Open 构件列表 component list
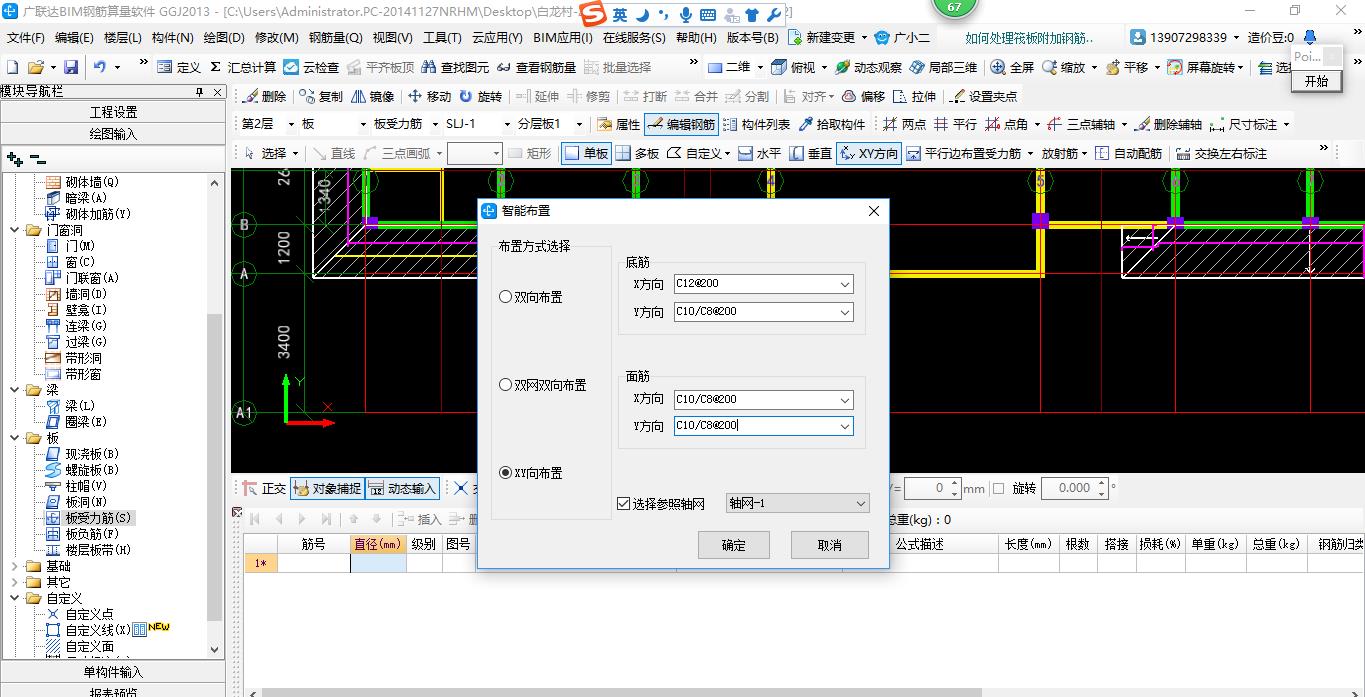 [x=757, y=125]
